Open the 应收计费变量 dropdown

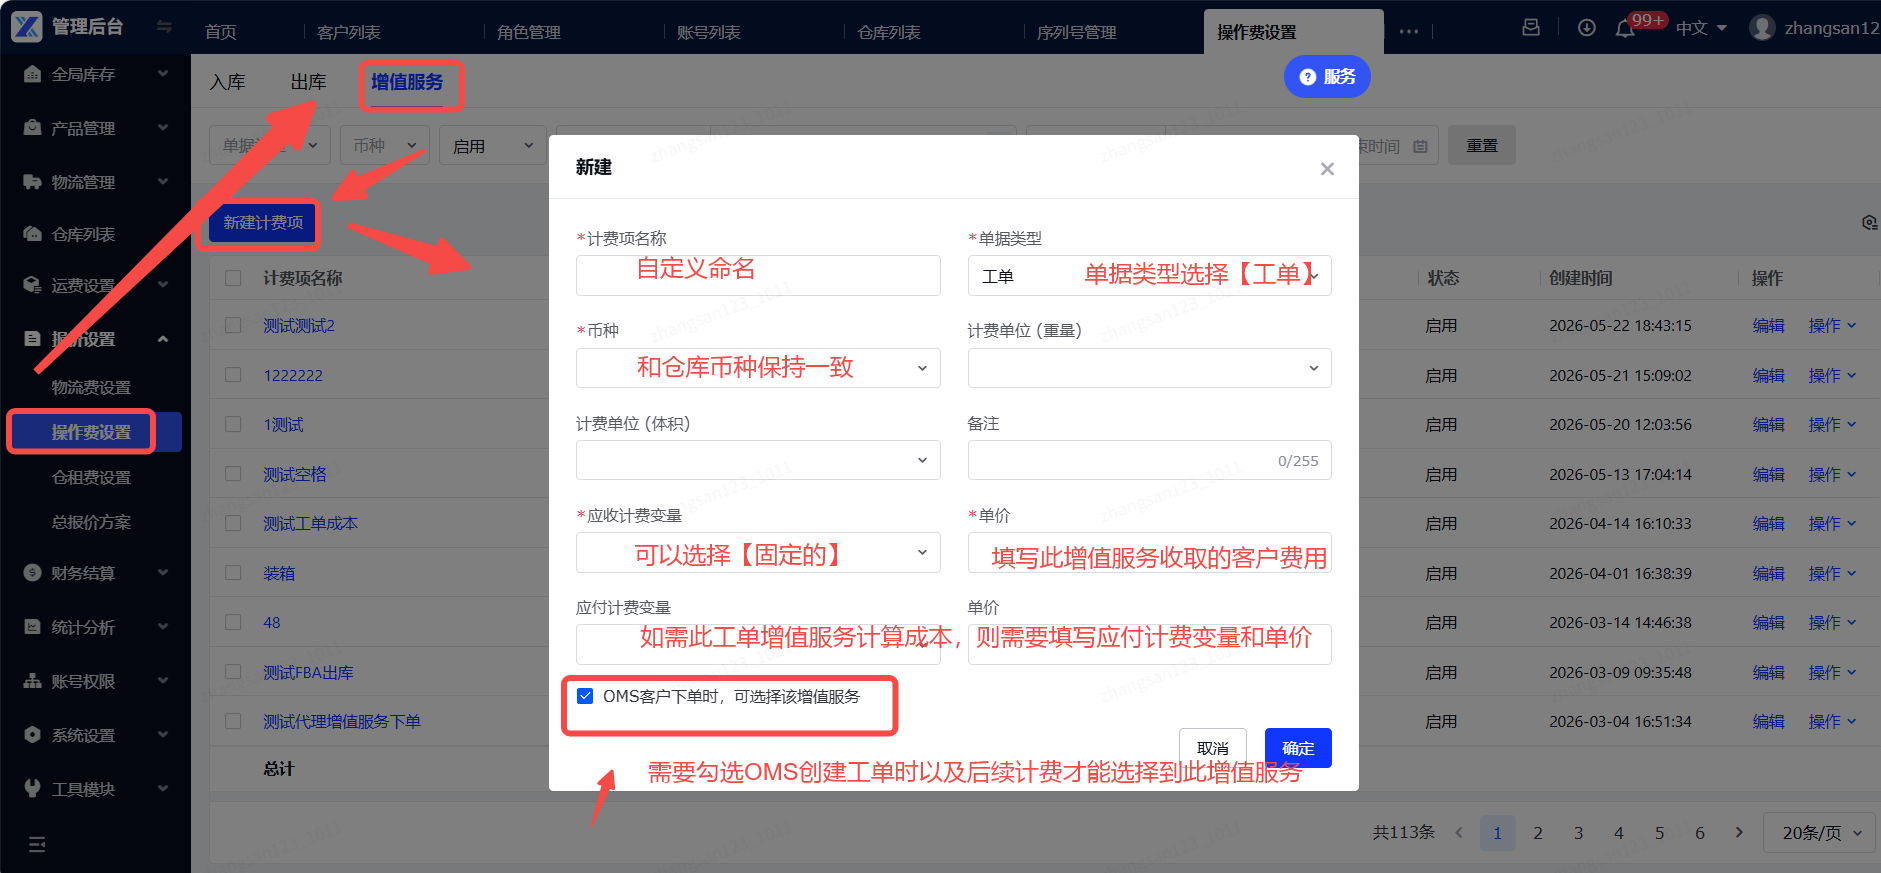tap(758, 552)
